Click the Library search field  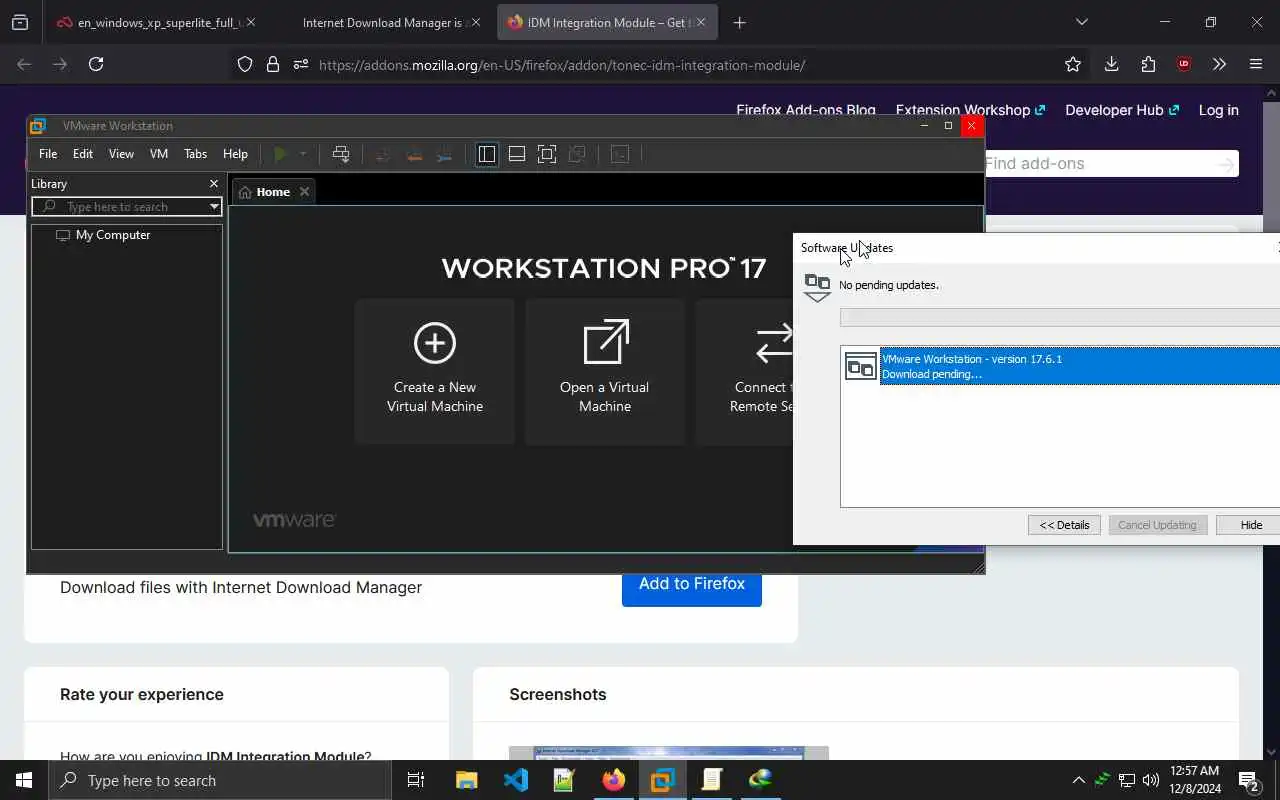click(127, 207)
